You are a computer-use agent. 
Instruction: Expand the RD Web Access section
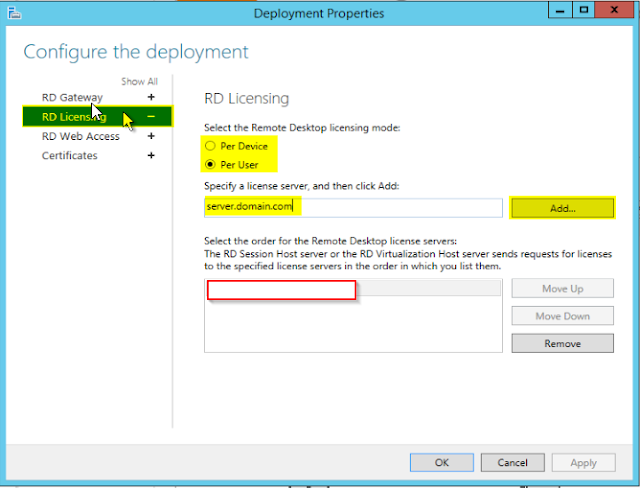[x=151, y=136]
